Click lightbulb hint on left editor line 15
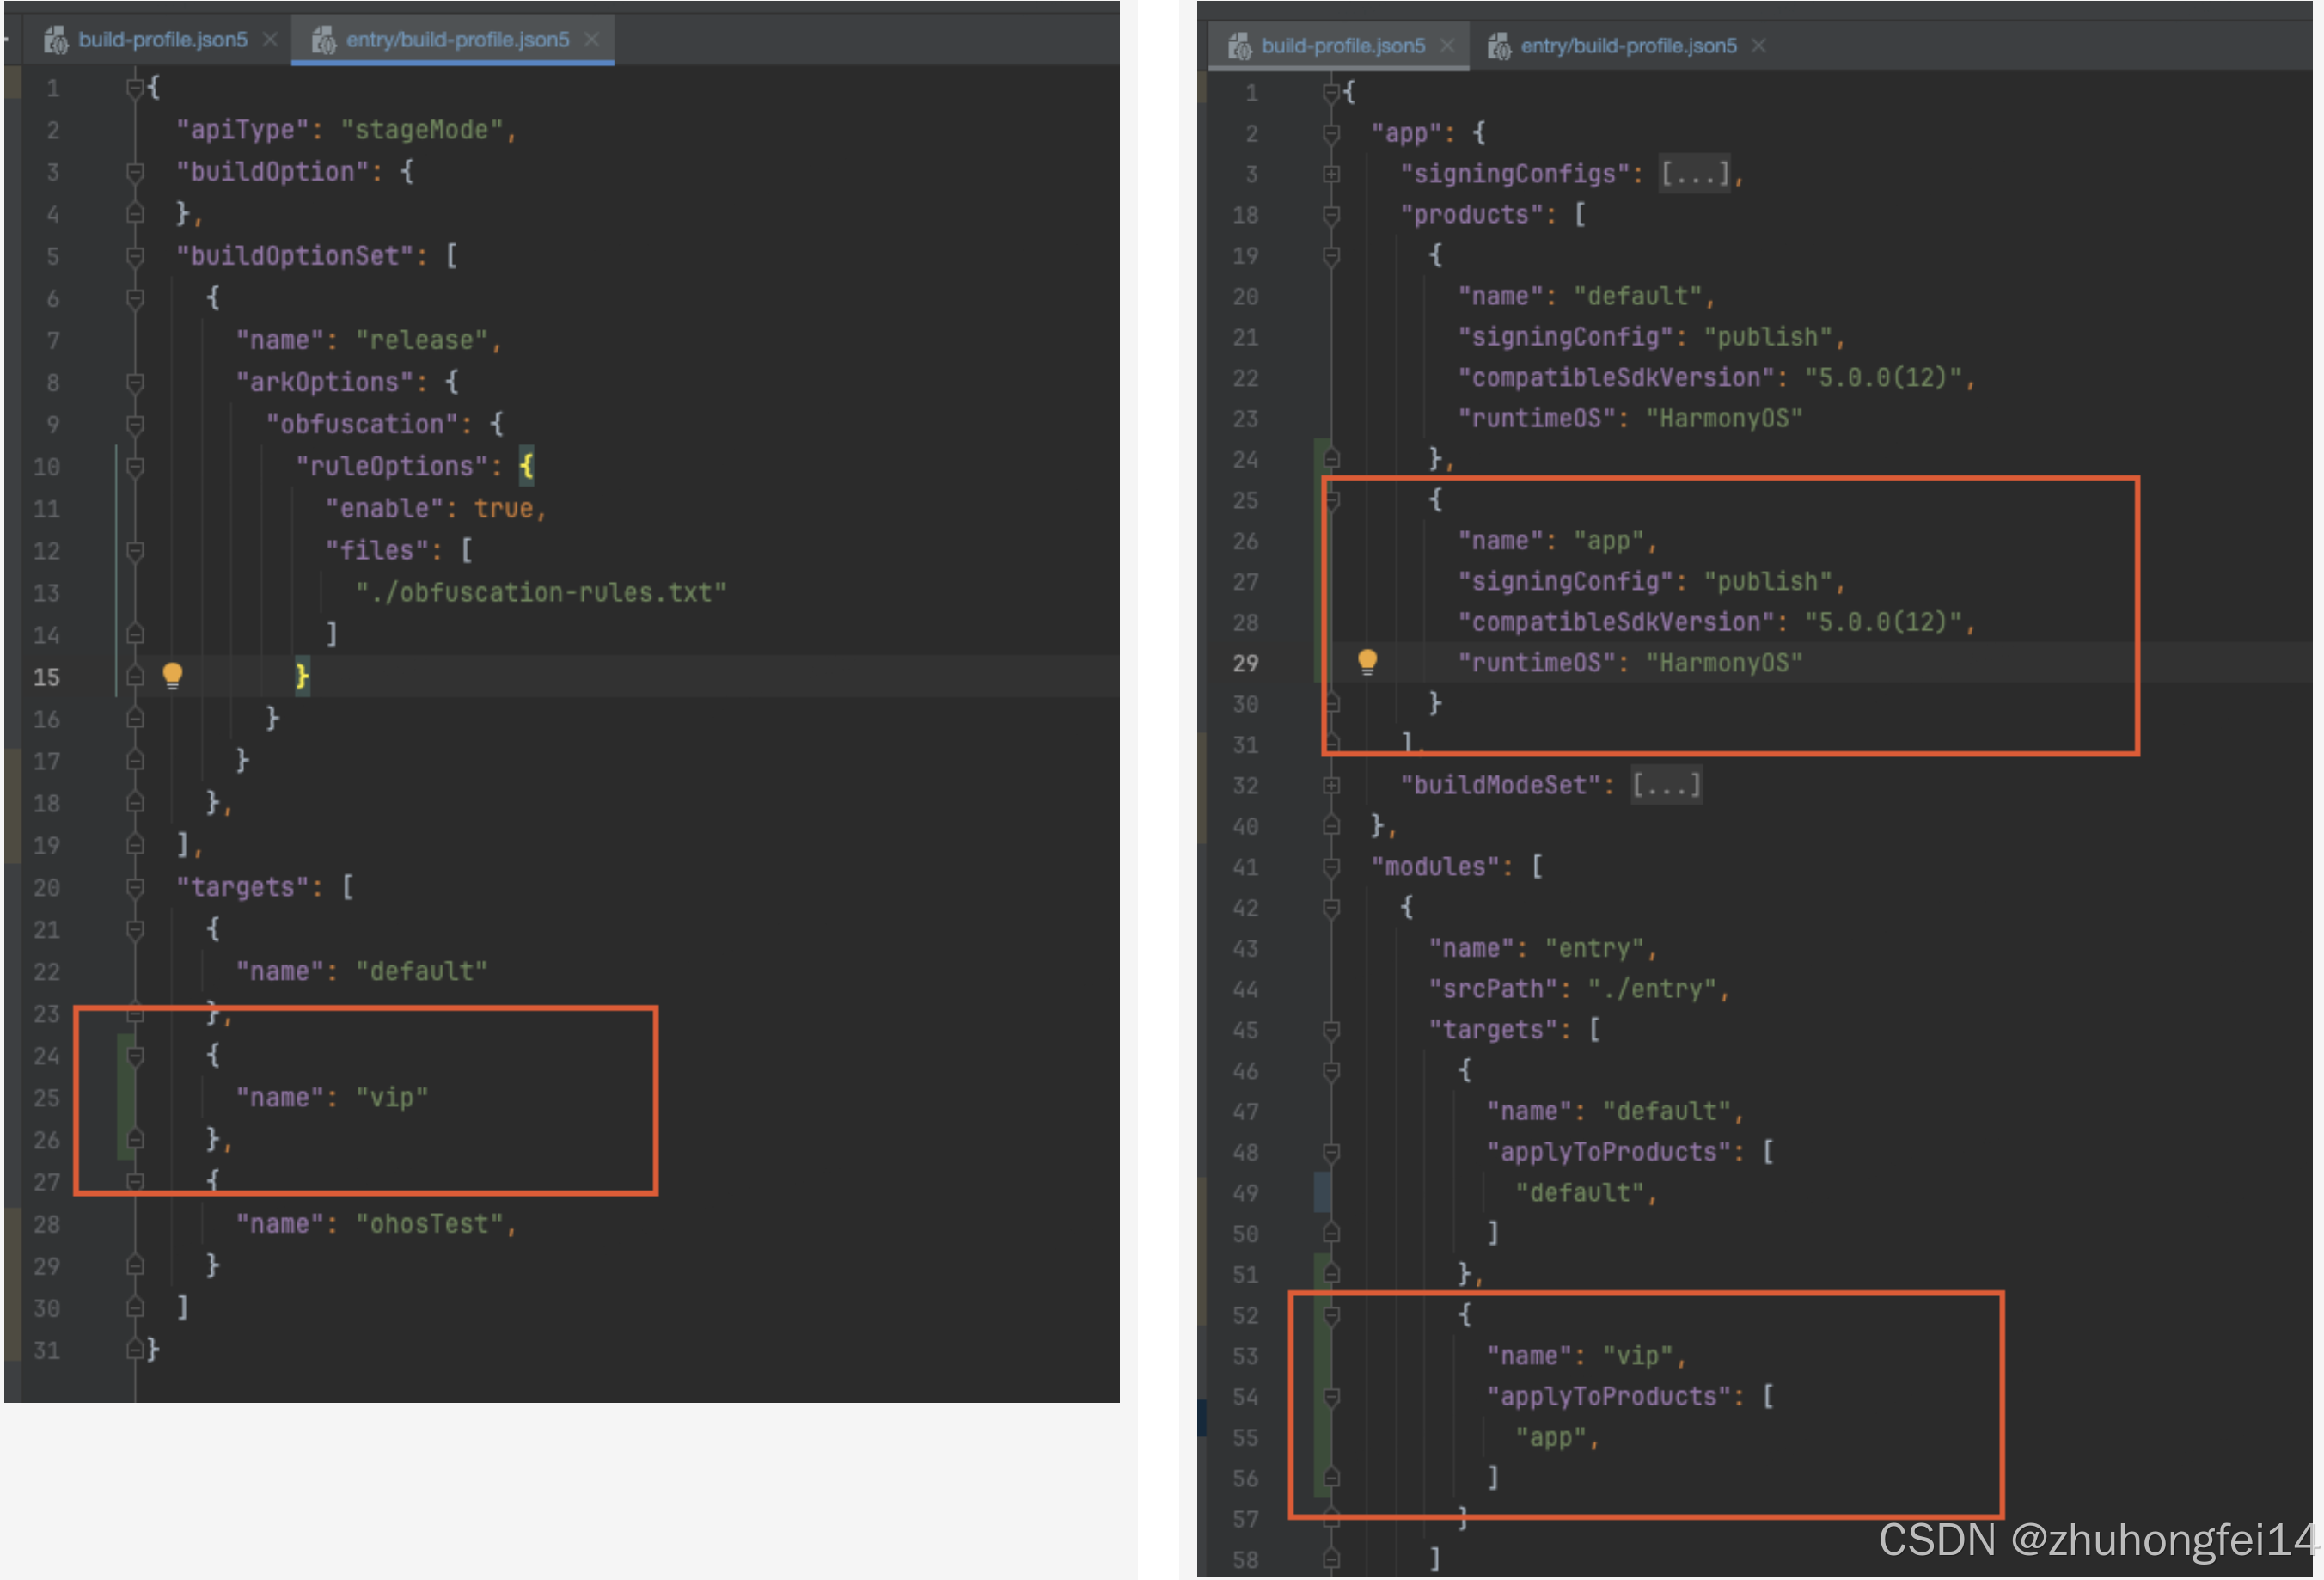The image size is (2324, 1580). click(x=172, y=675)
